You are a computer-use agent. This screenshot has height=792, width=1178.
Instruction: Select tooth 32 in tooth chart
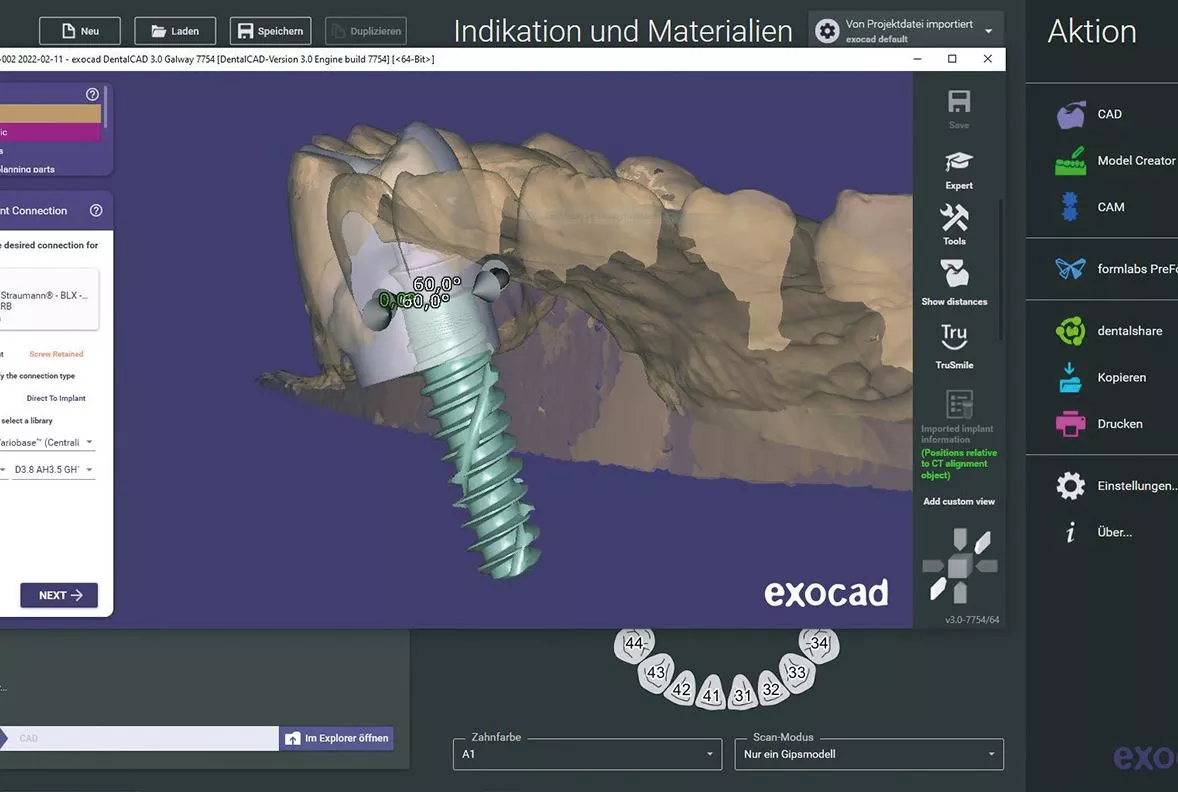[x=772, y=688]
